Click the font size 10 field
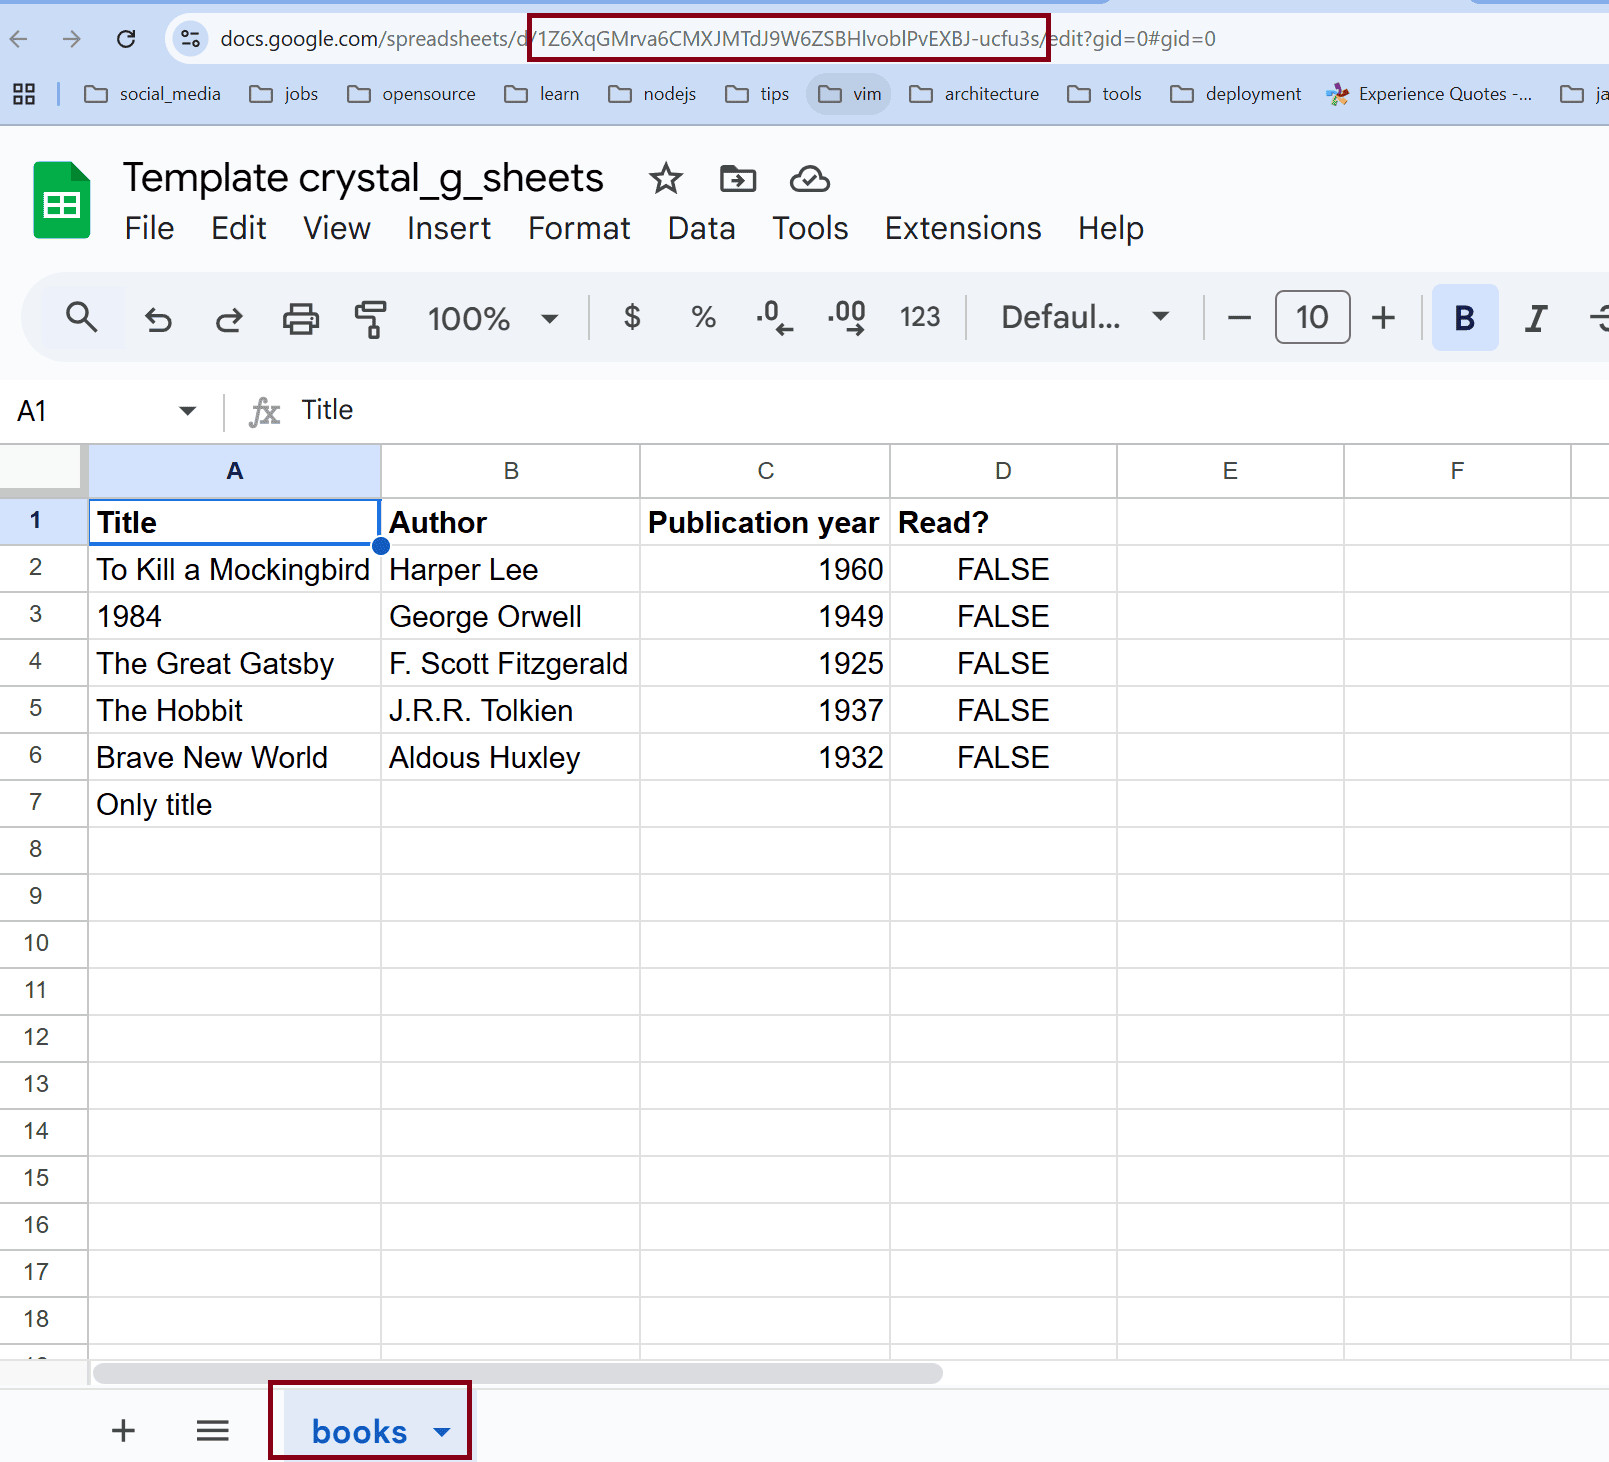This screenshot has width=1609, height=1462. pos(1312,317)
